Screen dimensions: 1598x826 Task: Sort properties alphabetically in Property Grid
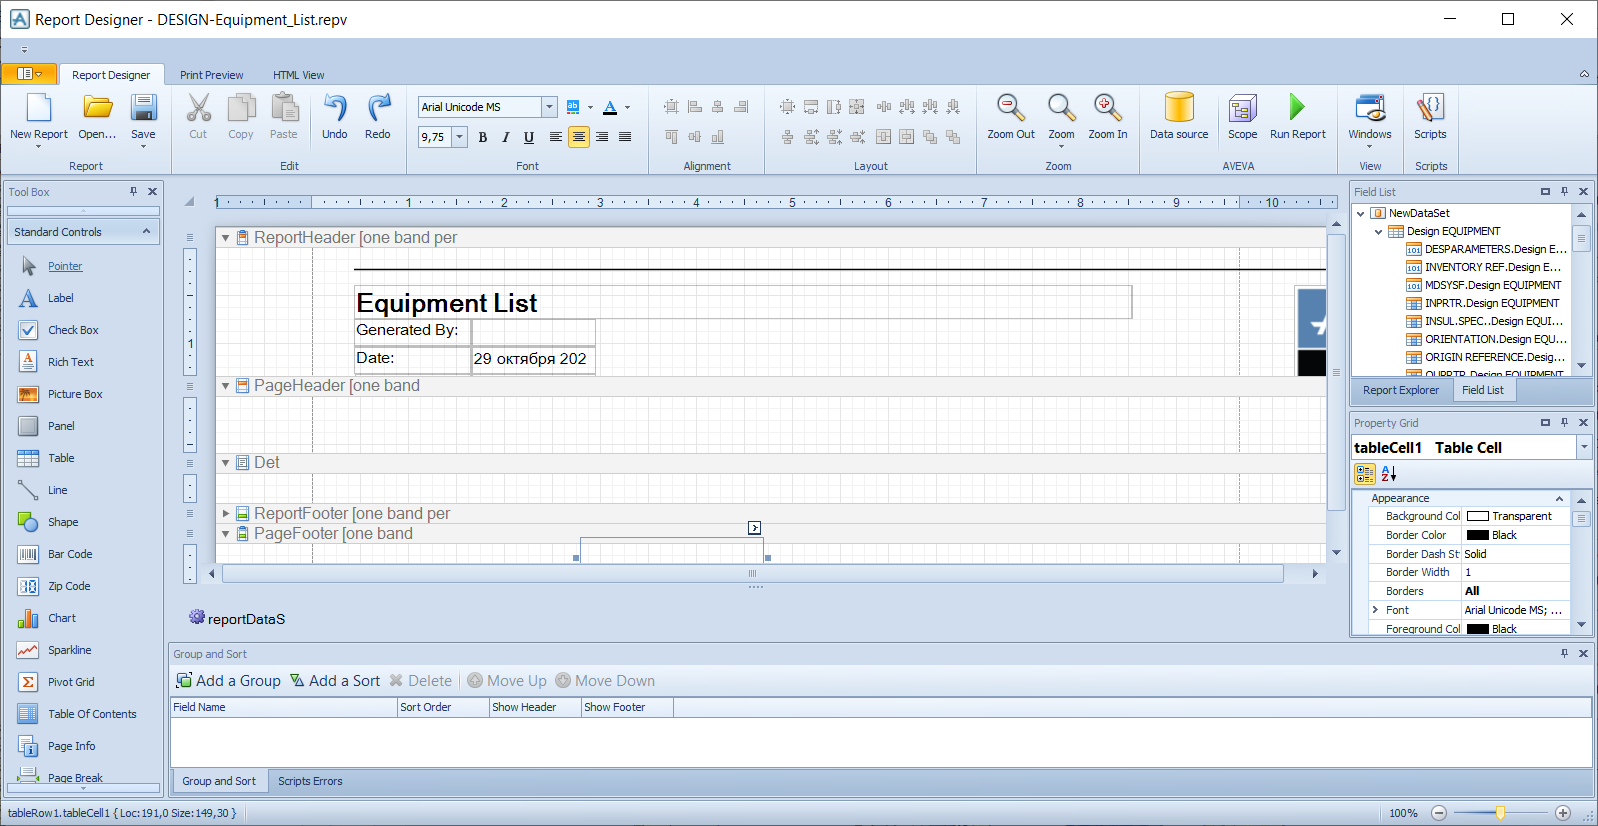(1389, 474)
